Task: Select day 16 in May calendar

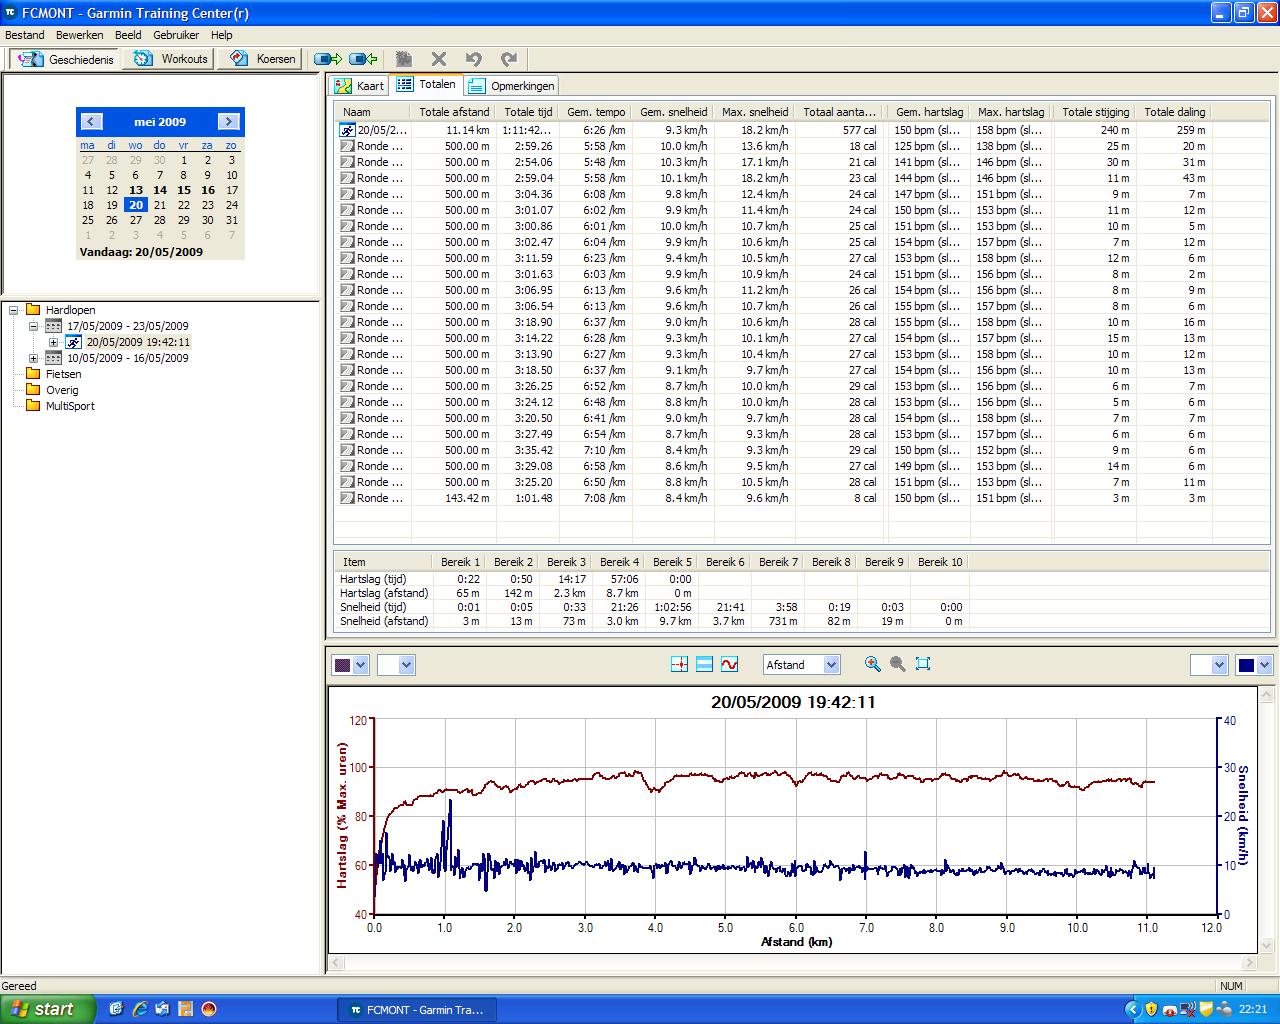Action: (208, 190)
